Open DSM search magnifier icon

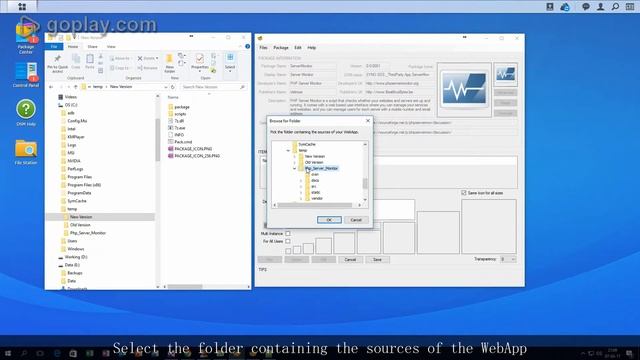pyautogui.click(x=615, y=7)
